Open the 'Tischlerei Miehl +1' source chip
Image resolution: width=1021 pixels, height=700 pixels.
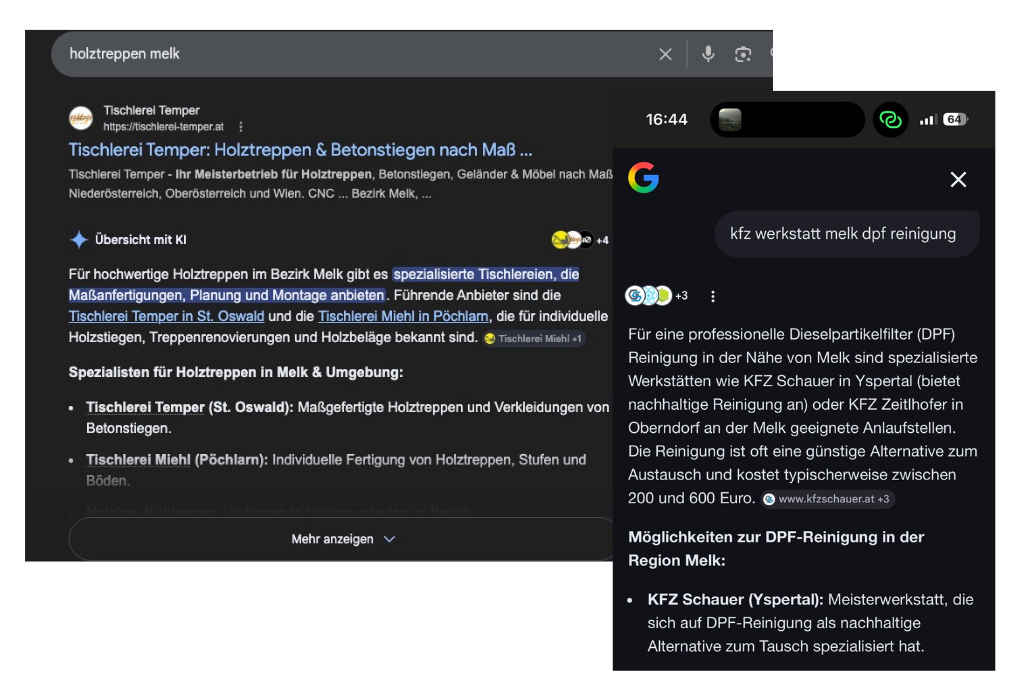pyautogui.click(x=534, y=339)
